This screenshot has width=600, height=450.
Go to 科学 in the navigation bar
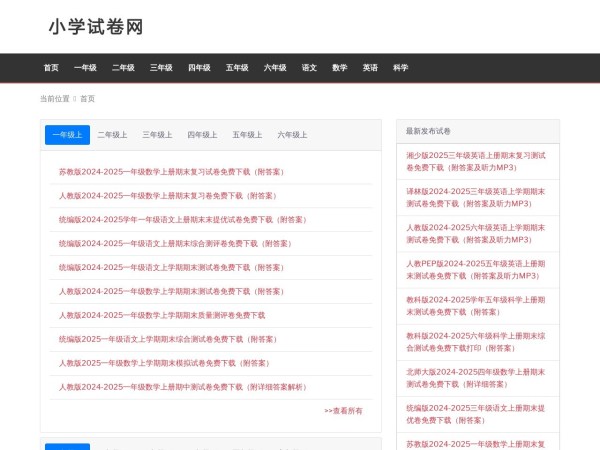coord(401,68)
